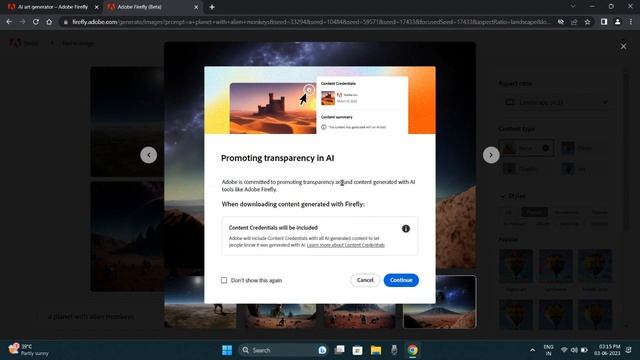Click the info icon beside Content Credentials
Viewport: 640px width, 360px height.
(x=406, y=229)
